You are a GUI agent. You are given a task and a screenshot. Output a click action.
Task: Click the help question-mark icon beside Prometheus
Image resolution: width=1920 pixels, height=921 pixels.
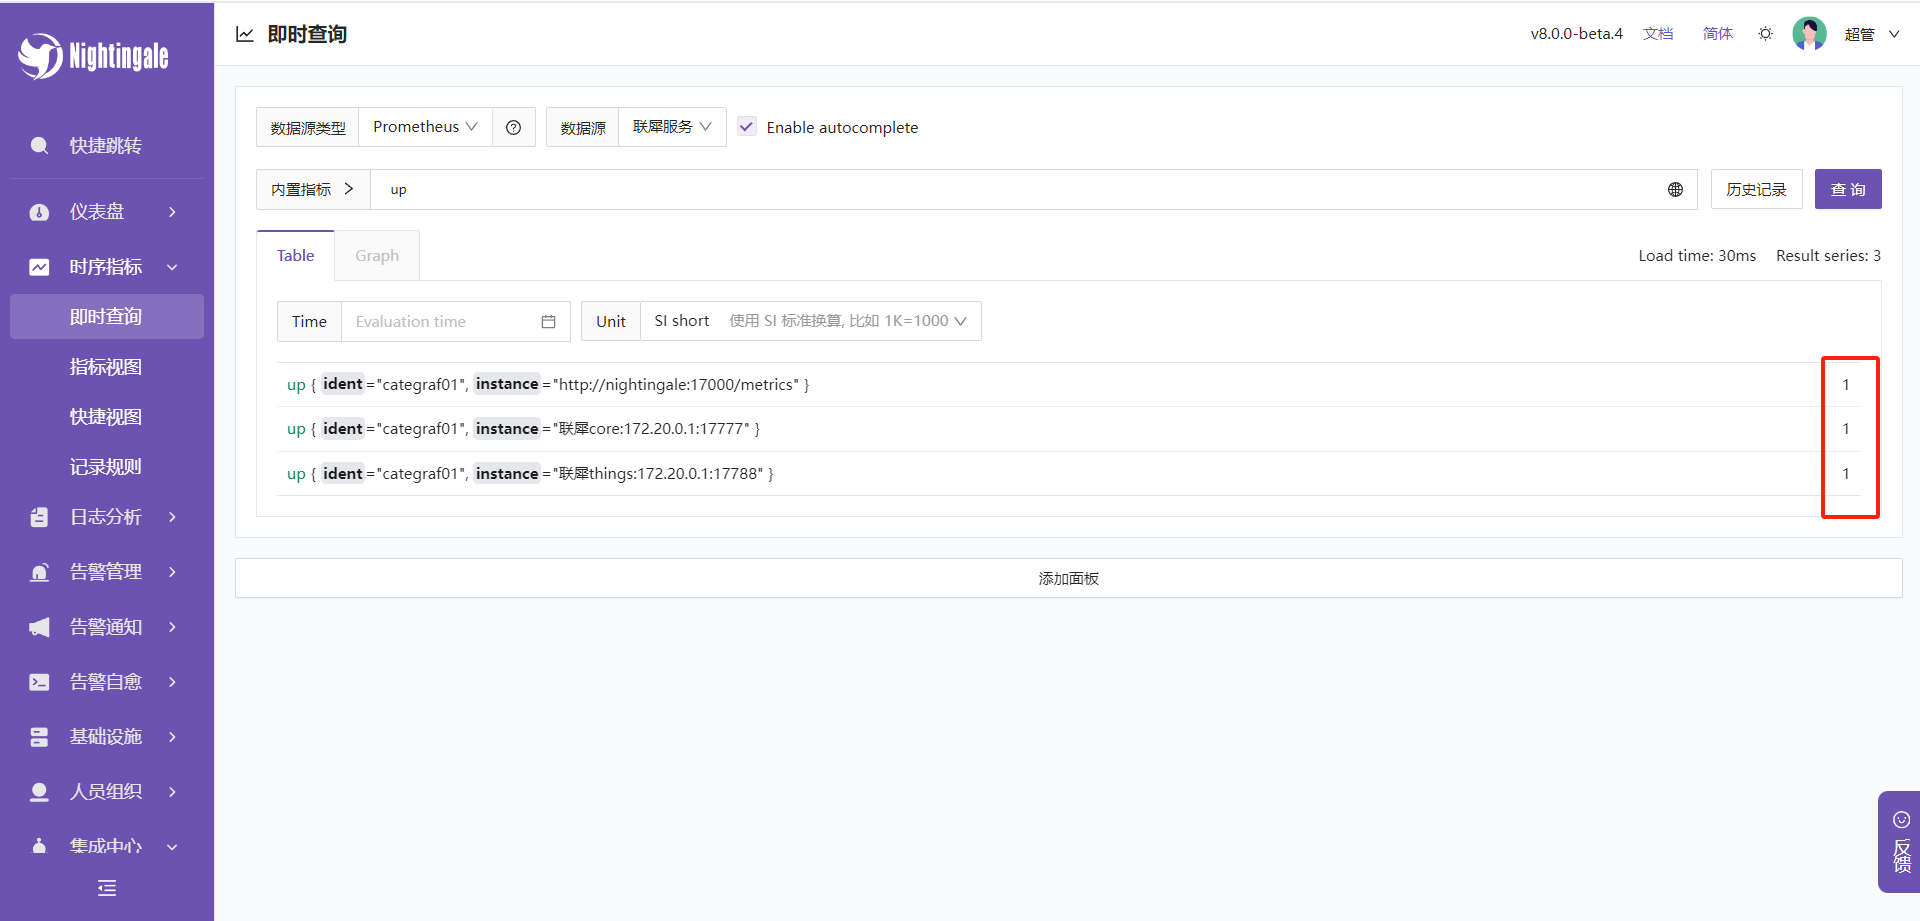pyautogui.click(x=513, y=127)
